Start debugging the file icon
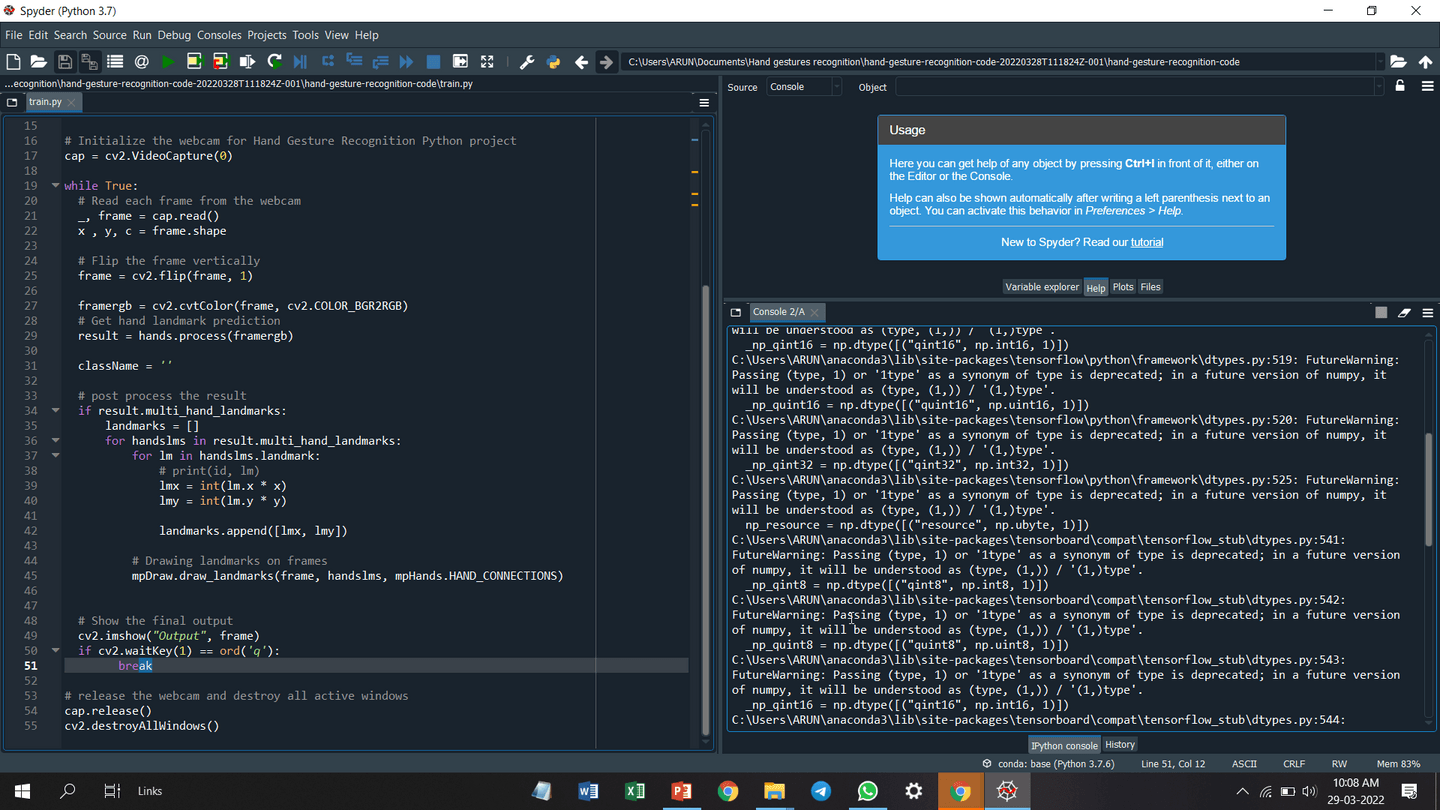1440x810 pixels. click(x=300, y=62)
